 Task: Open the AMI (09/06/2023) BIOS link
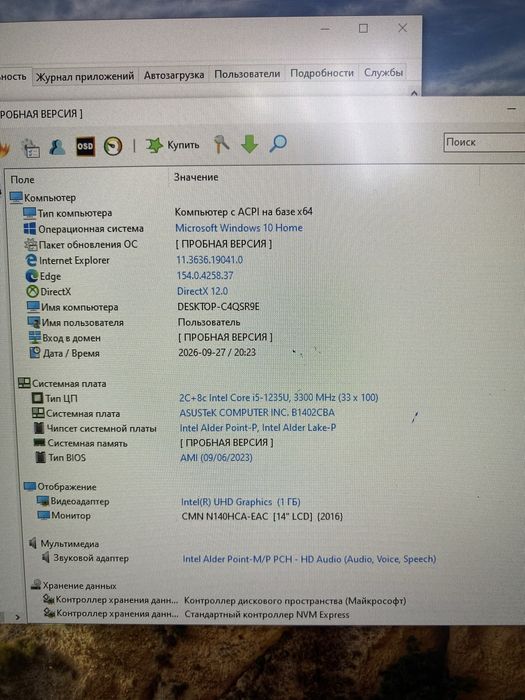coord(216,458)
